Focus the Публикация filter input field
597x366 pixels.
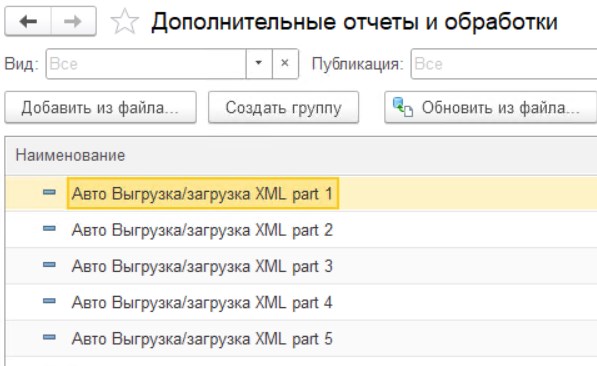click(x=504, y=64)
